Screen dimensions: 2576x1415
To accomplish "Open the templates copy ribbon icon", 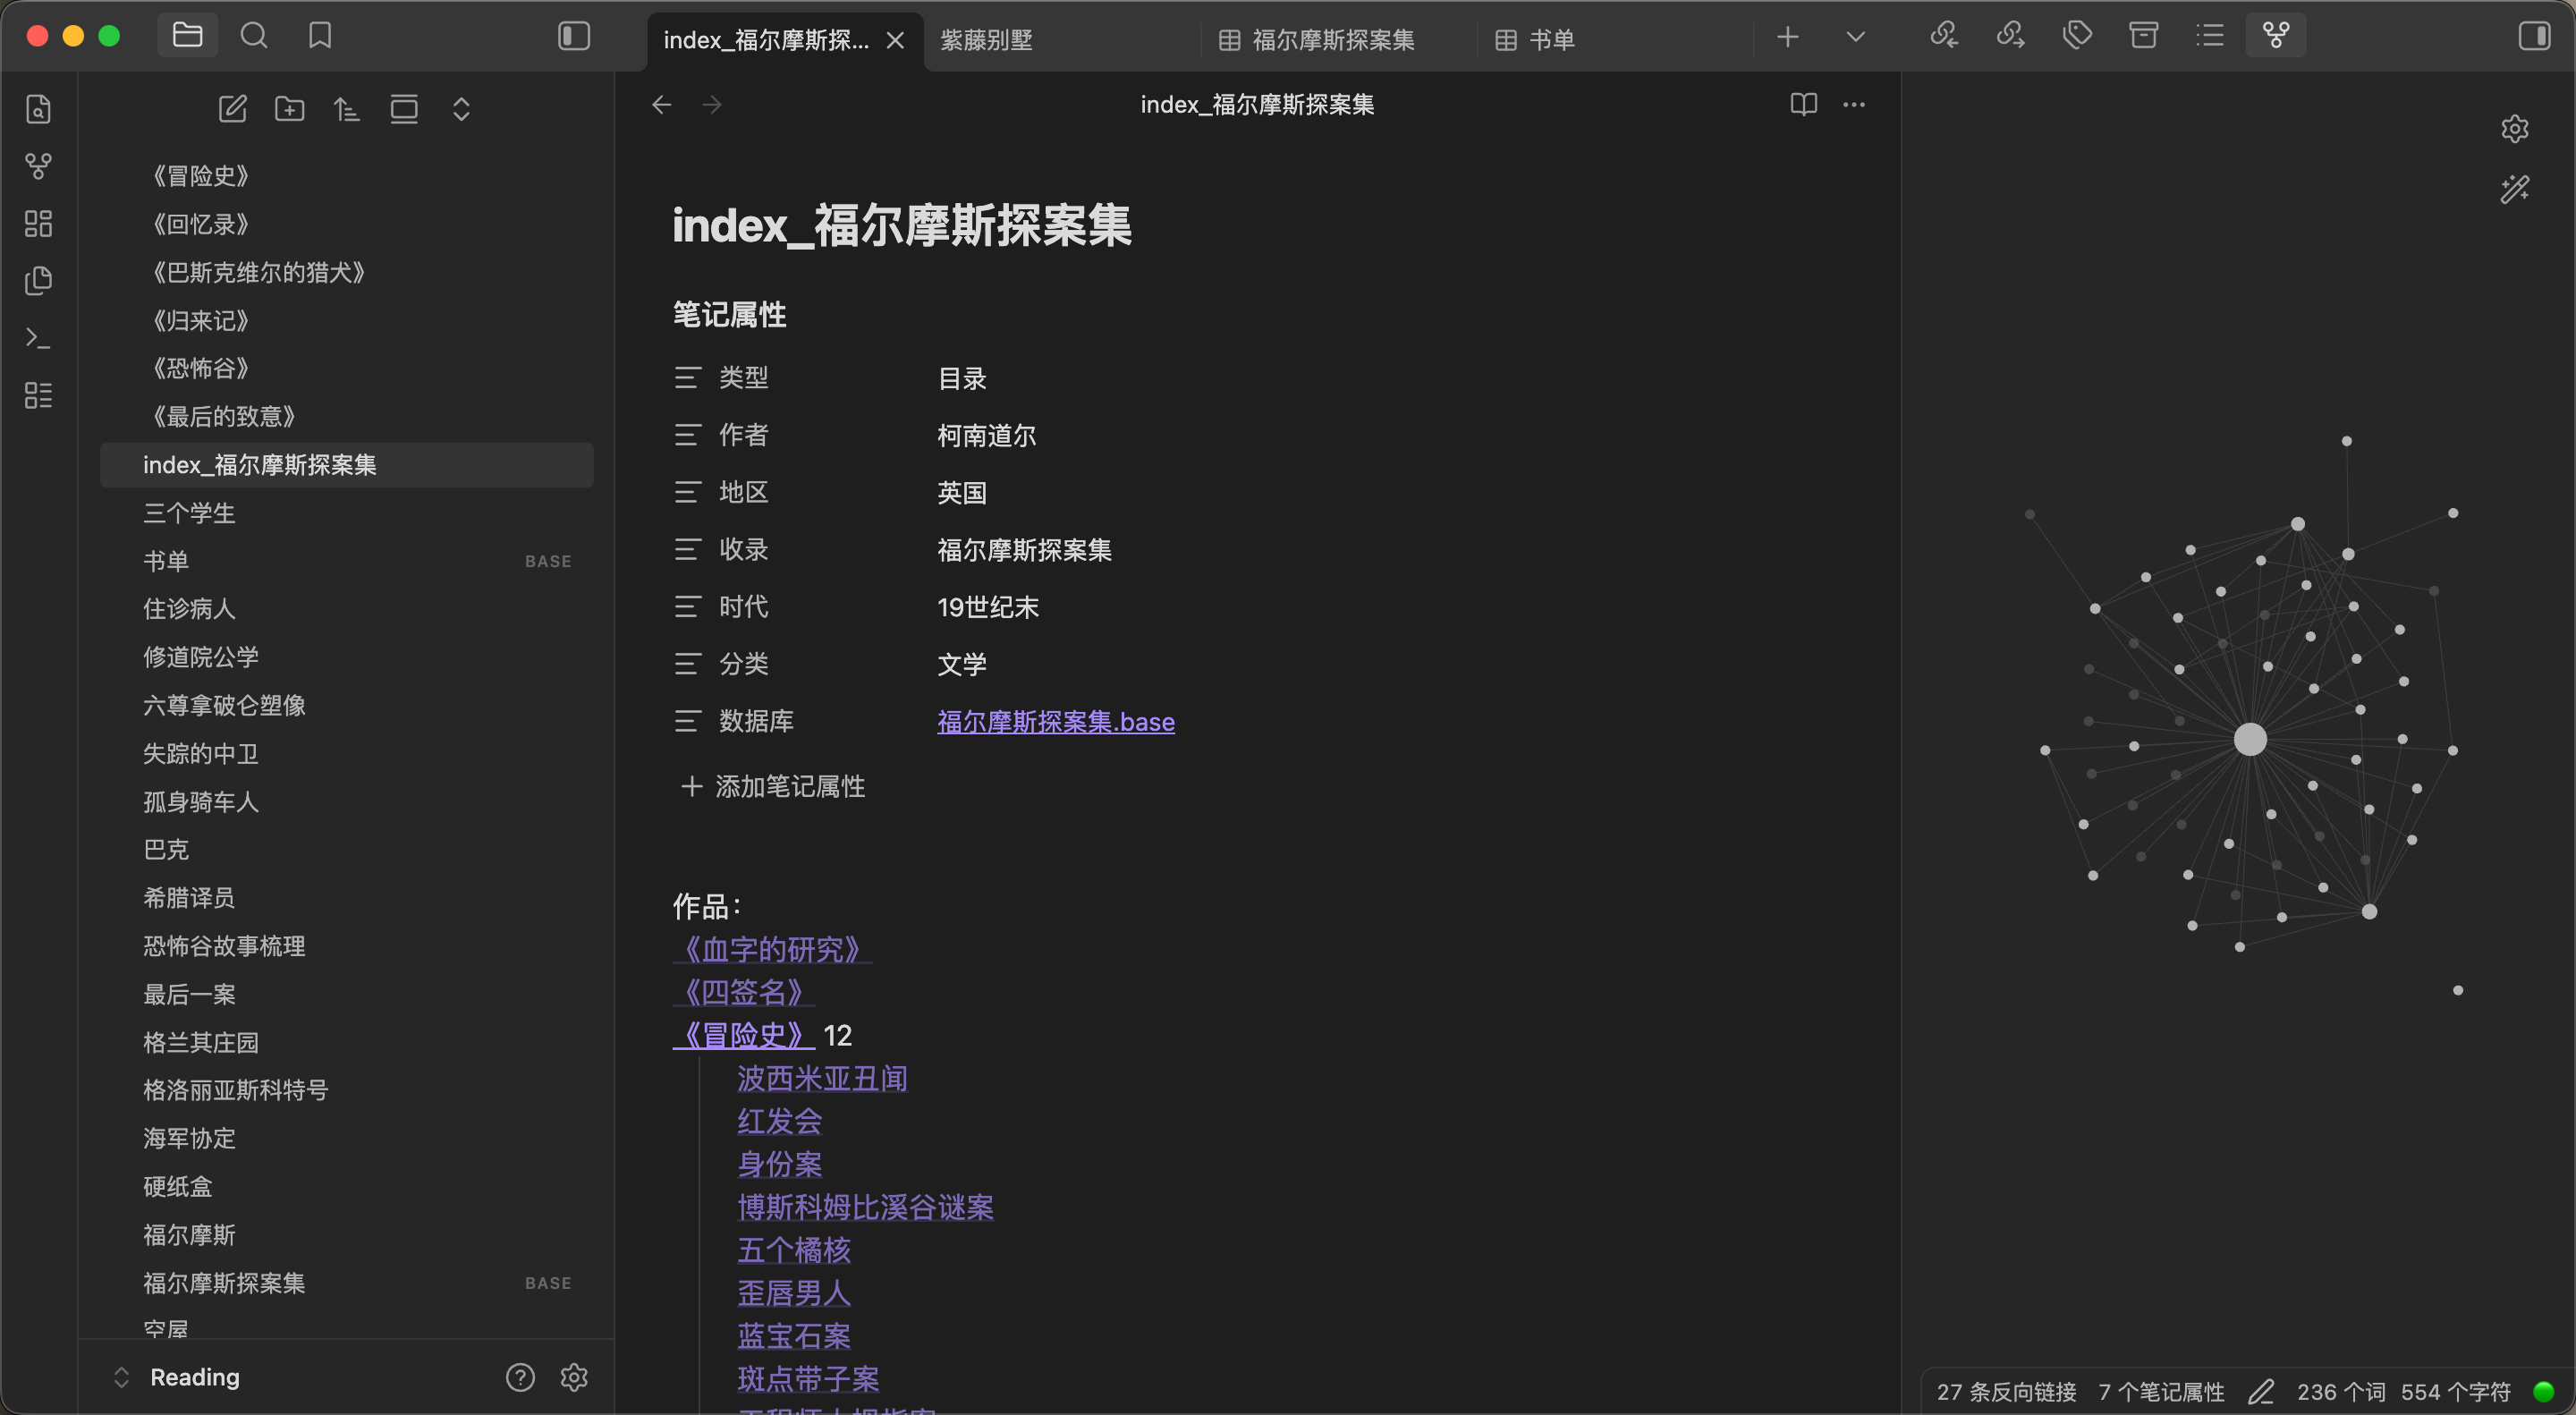I will click(38, 280).
